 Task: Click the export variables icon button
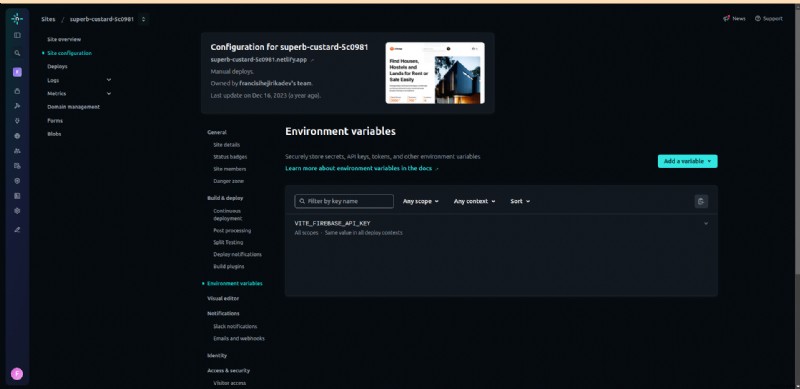(701, 201)
